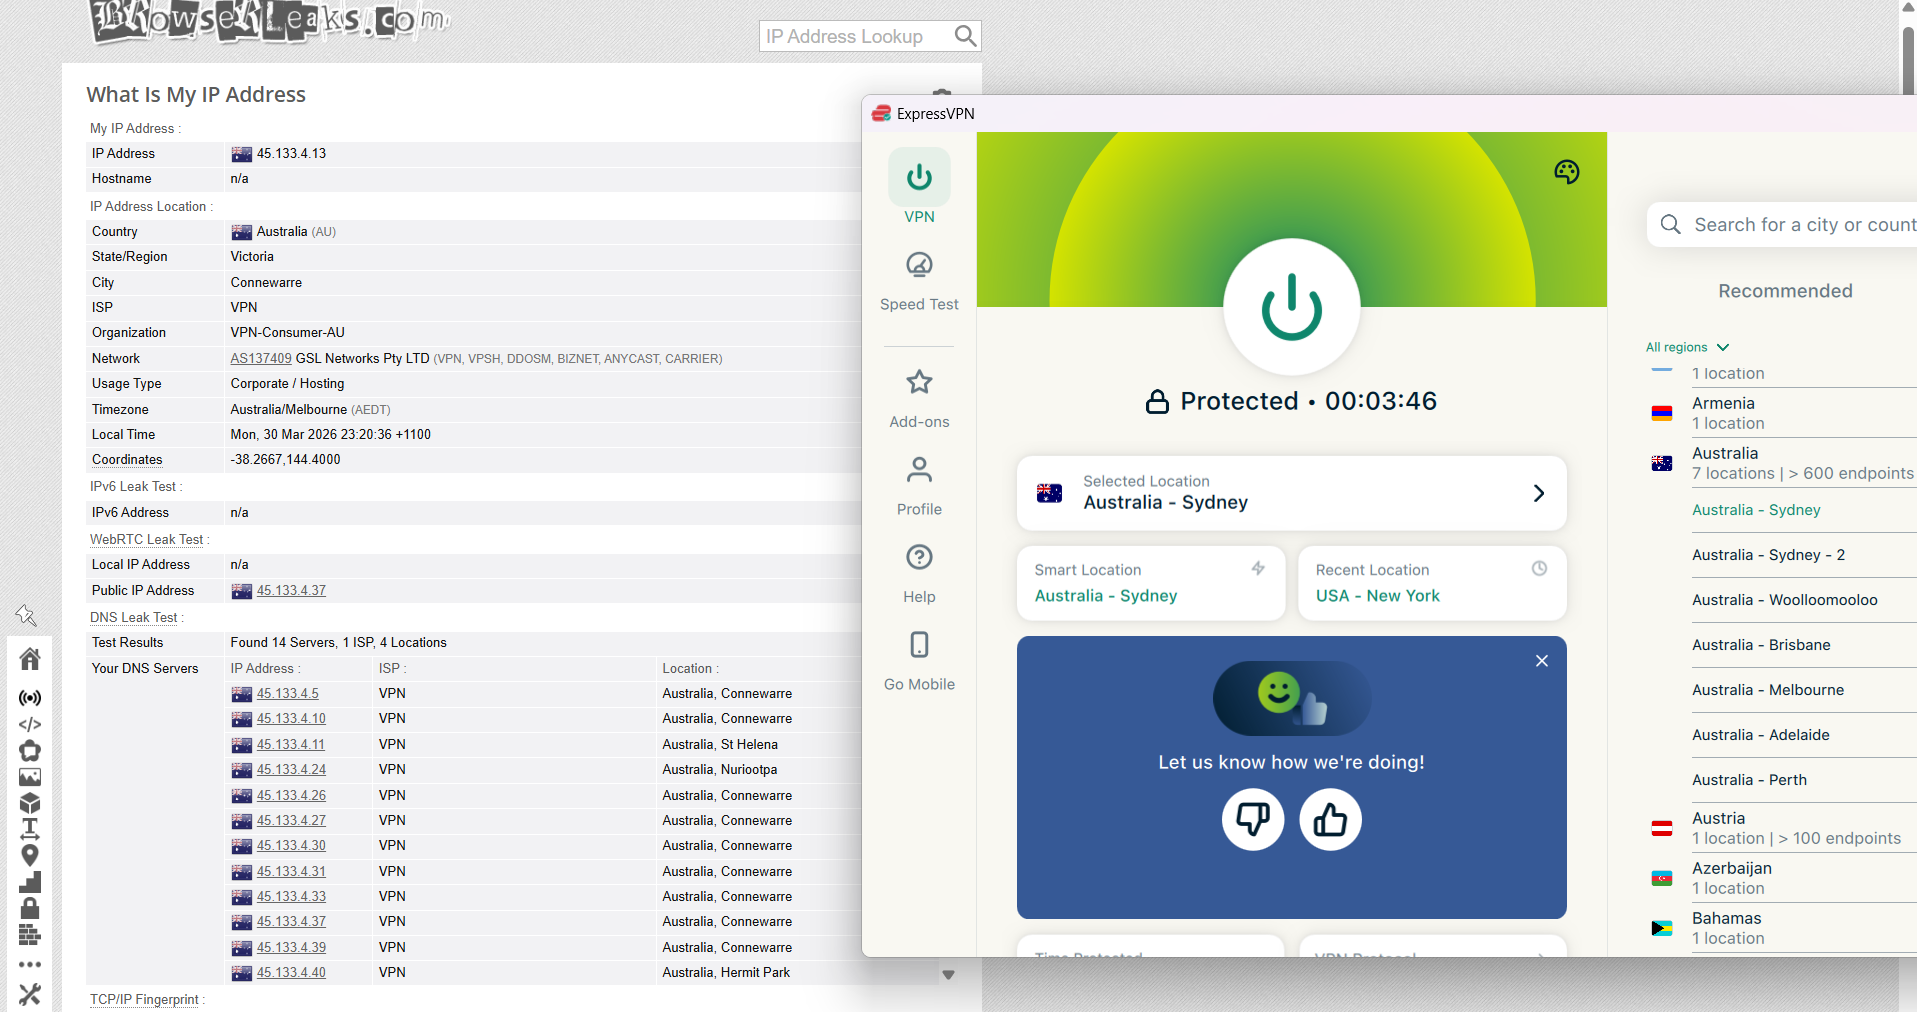Click the Help icon in ExpressVPN
1917x1012 pixels.
pos(918,572)
